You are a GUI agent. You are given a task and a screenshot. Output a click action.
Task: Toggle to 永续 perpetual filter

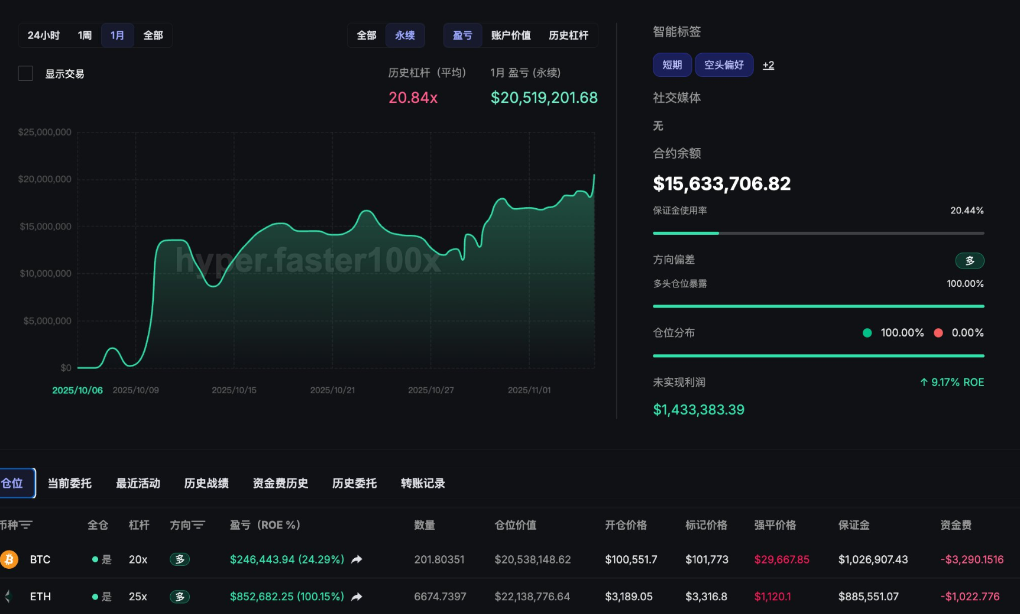(405, 35)
